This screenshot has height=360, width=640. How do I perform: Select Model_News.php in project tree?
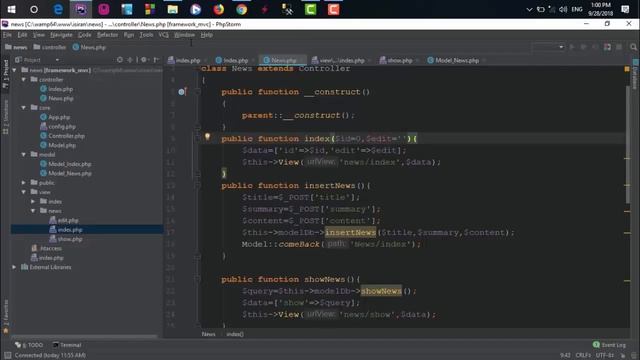pos(66,173)
